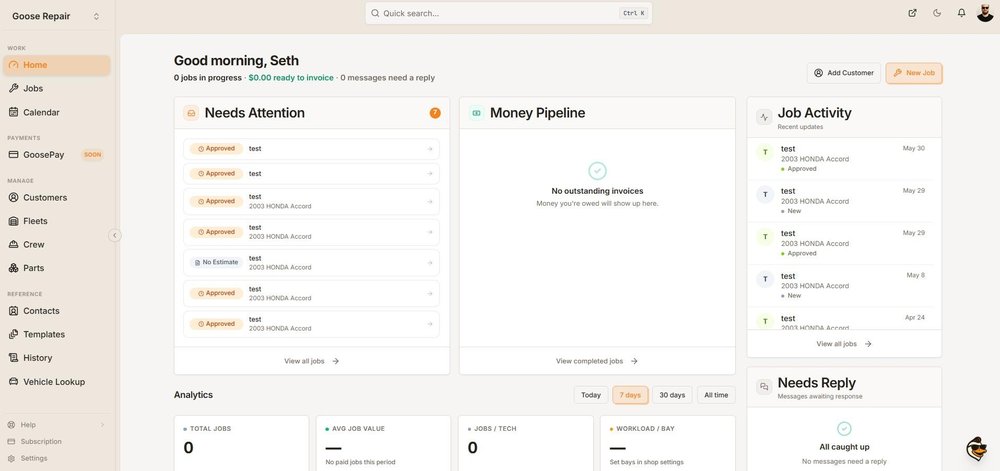Select the 7 days analytics range
The height and width of the screenshot is (471, 1000).
coord(630,395)
